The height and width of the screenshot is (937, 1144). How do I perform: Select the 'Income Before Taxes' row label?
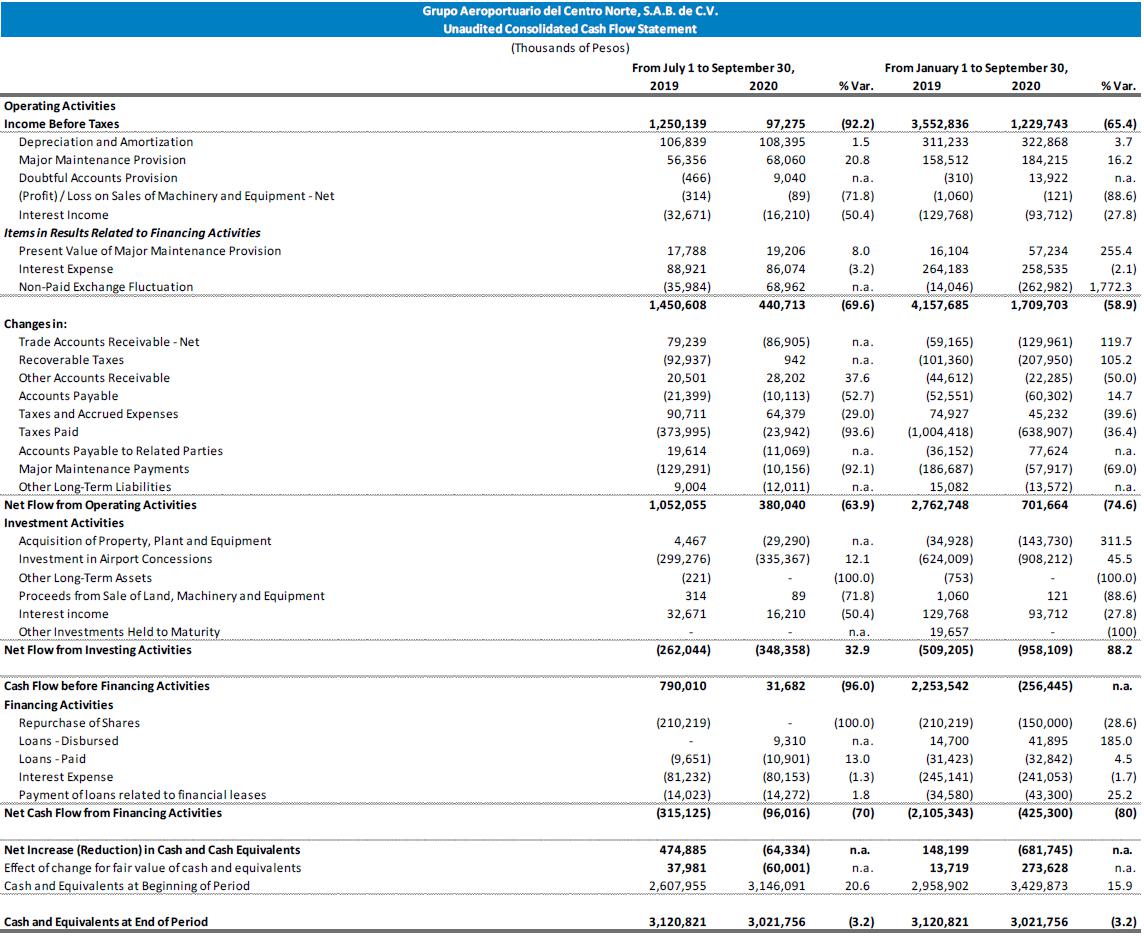click(x=62, y=124)
